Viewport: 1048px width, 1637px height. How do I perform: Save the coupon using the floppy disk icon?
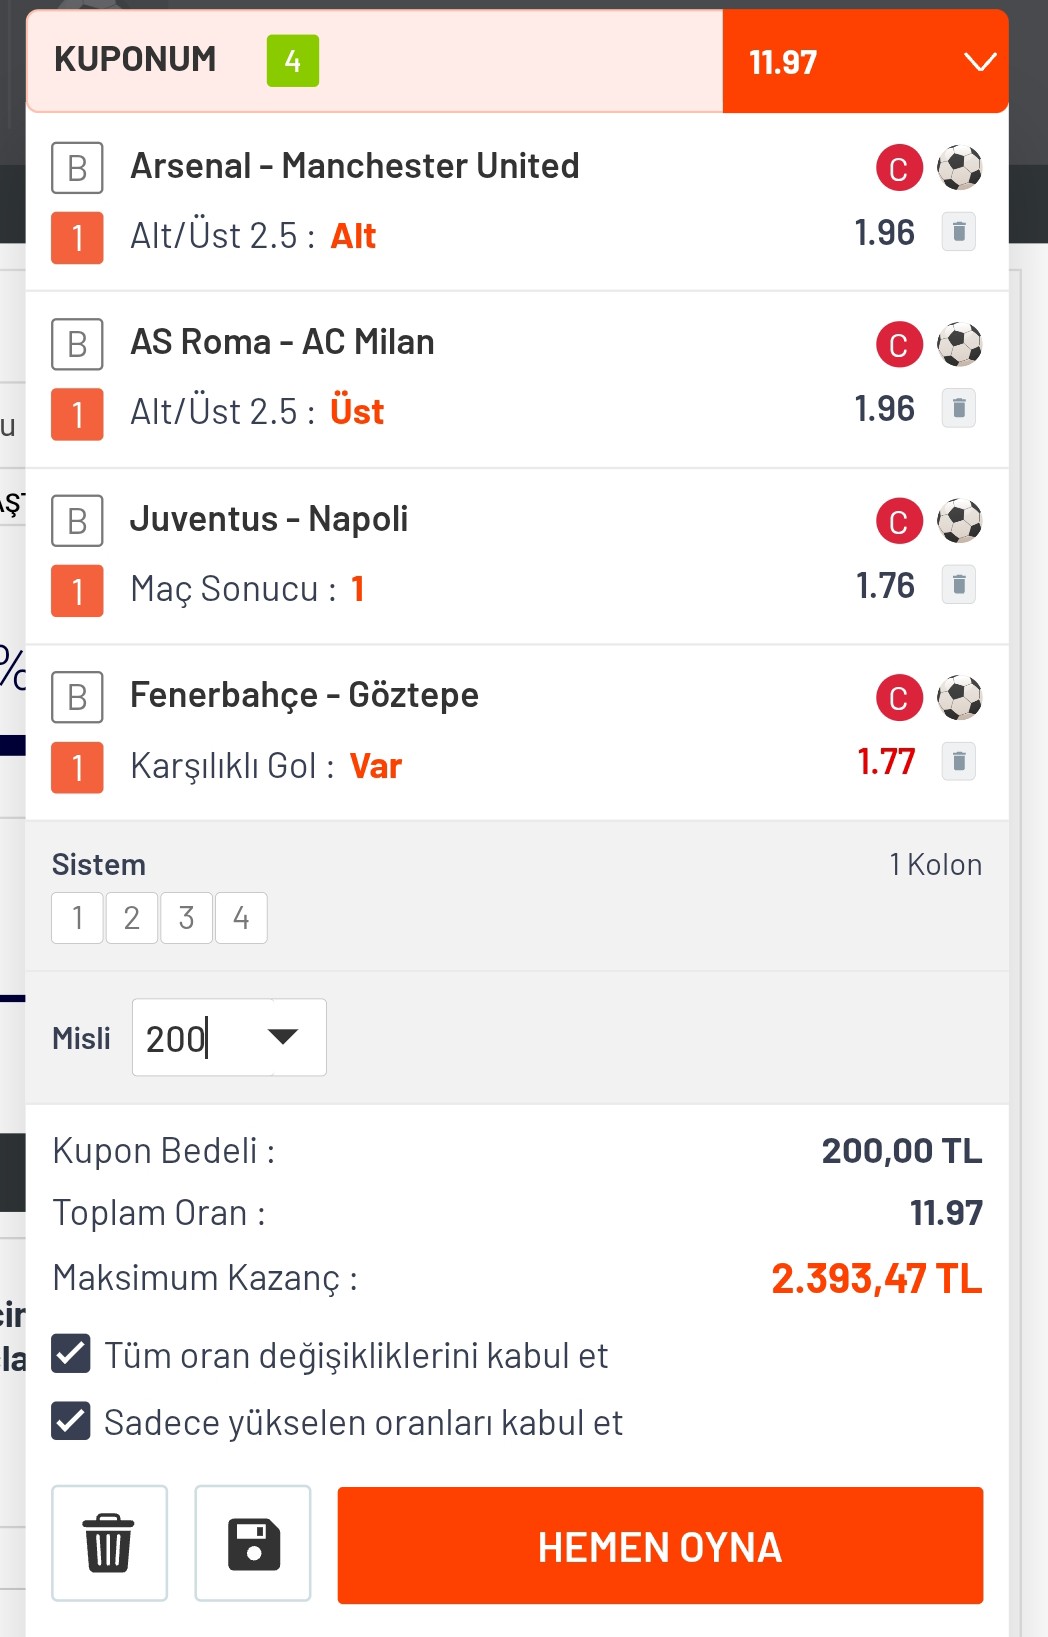(253, 1543)
